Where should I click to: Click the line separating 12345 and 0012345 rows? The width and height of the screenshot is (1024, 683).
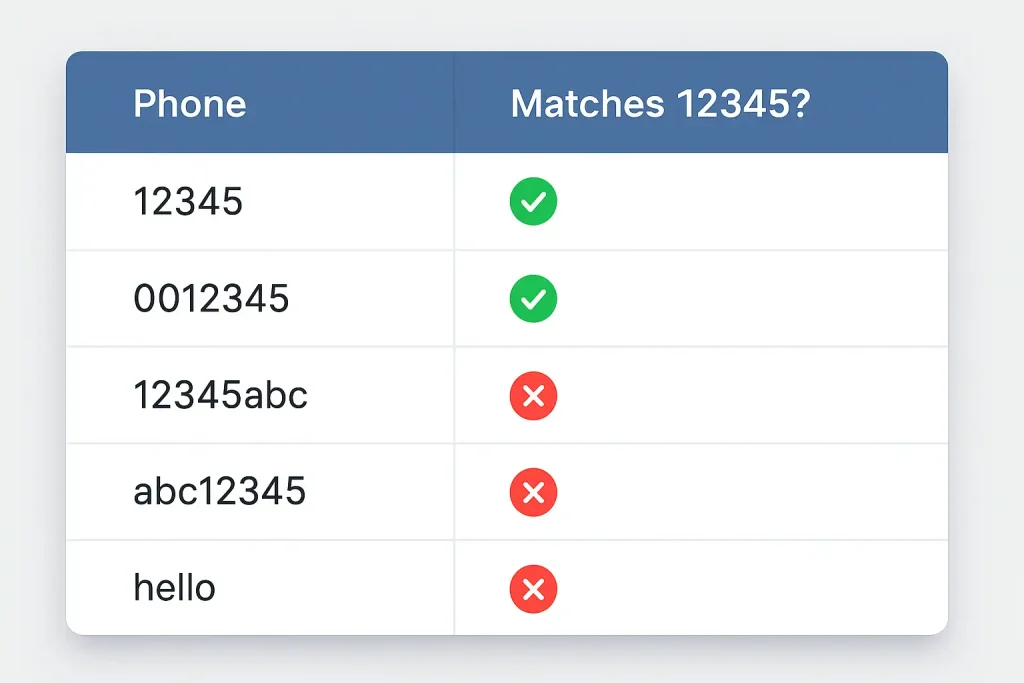[507, 249]
